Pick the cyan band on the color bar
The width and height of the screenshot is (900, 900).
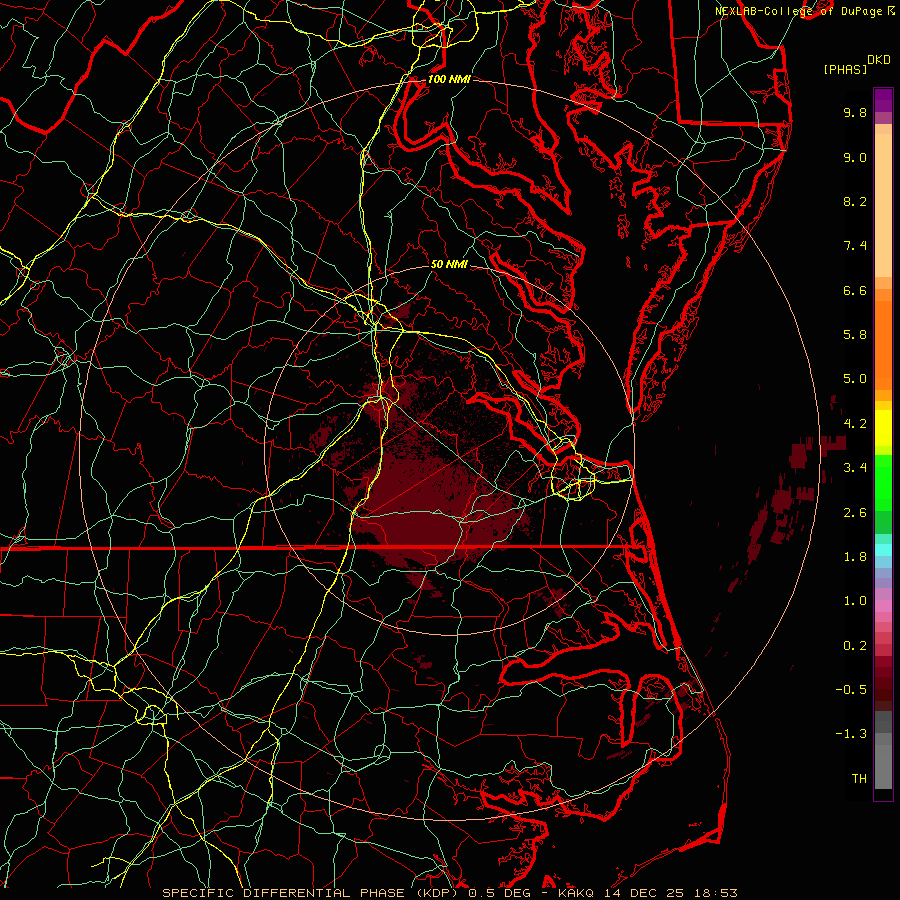pyautogui.click(x=883, y=550)
